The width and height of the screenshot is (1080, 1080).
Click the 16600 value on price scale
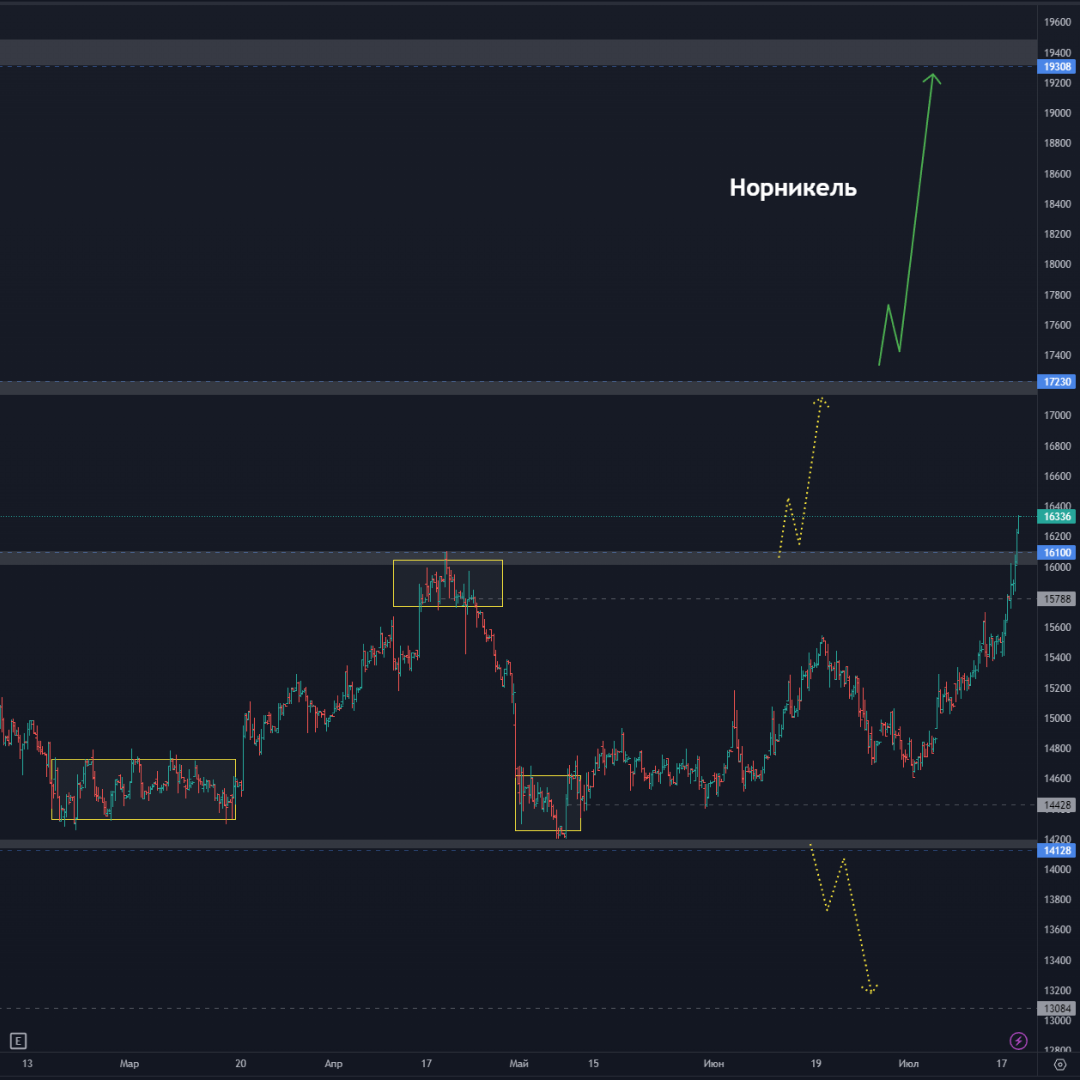(x=1057, y=476)
